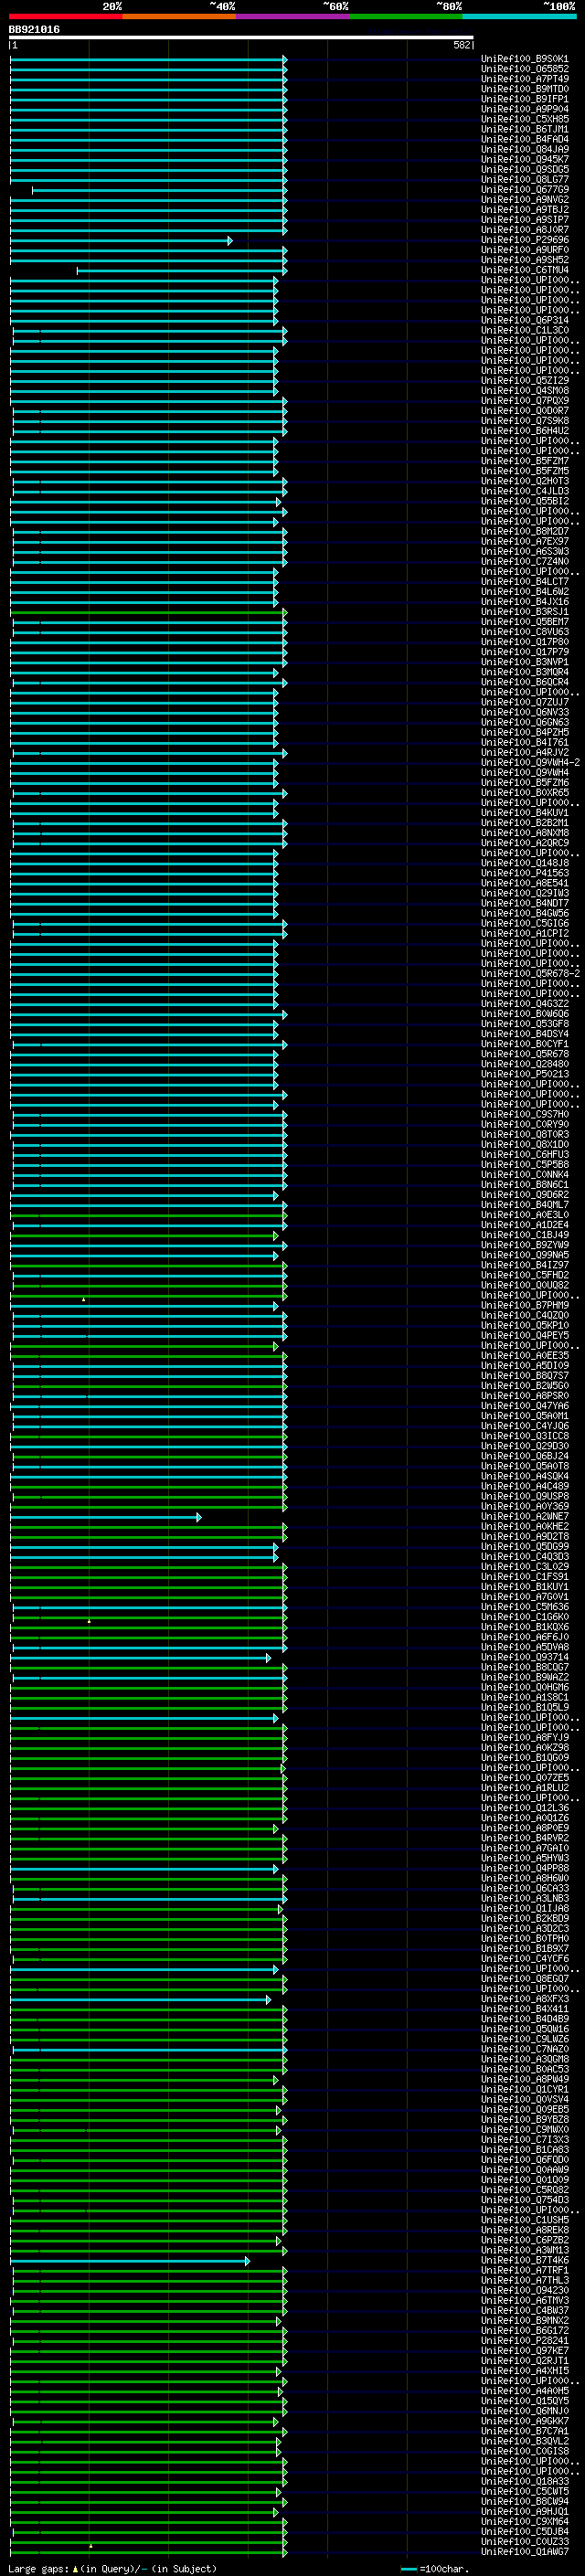
Task: Select hit label UniRef100_Q0HGM6
Action: pos(524,1688)
